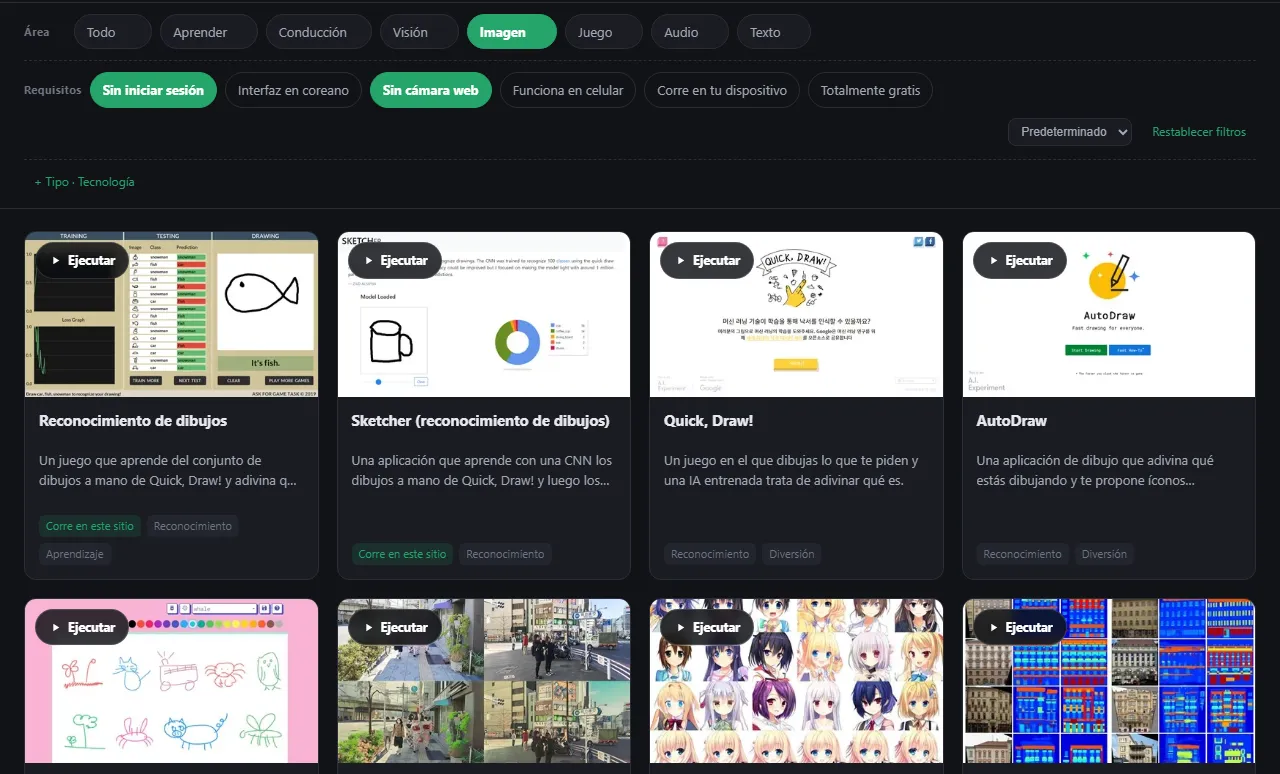Open the Sketcher (reconocimiento de dibujos) title

coord(480,421)
